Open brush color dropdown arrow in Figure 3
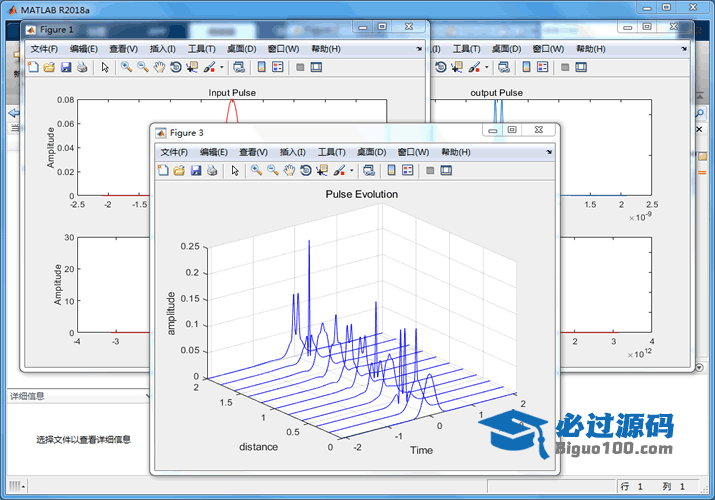 (352, 170)
